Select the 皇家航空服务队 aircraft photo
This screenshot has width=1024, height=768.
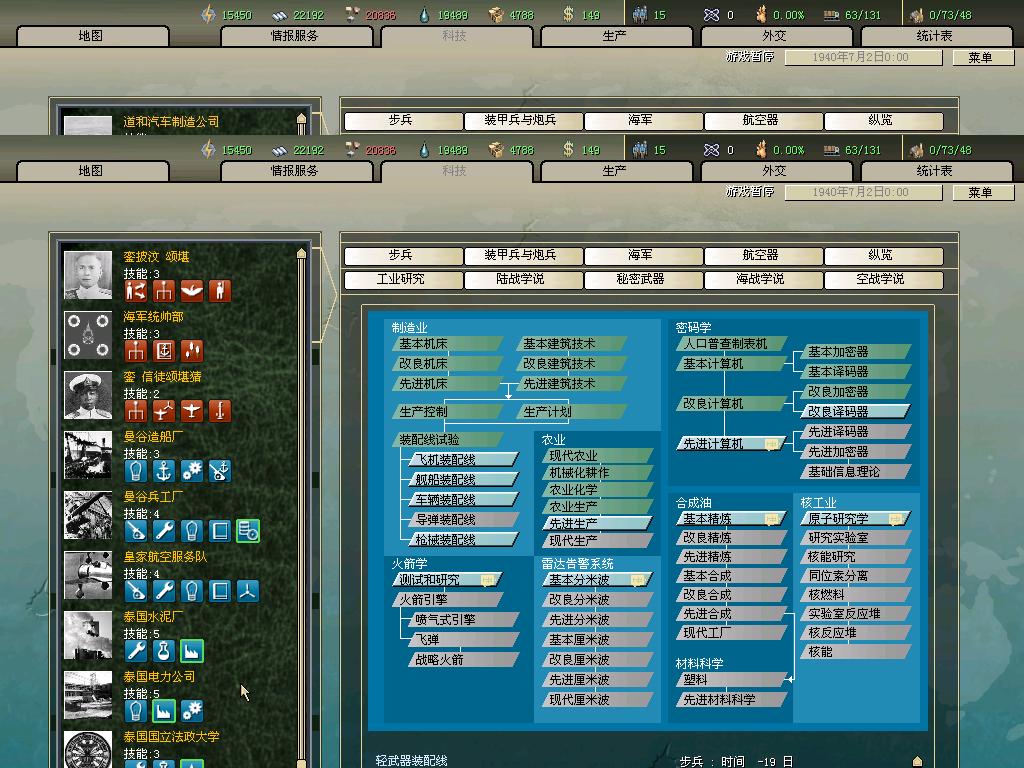[88, 576]
